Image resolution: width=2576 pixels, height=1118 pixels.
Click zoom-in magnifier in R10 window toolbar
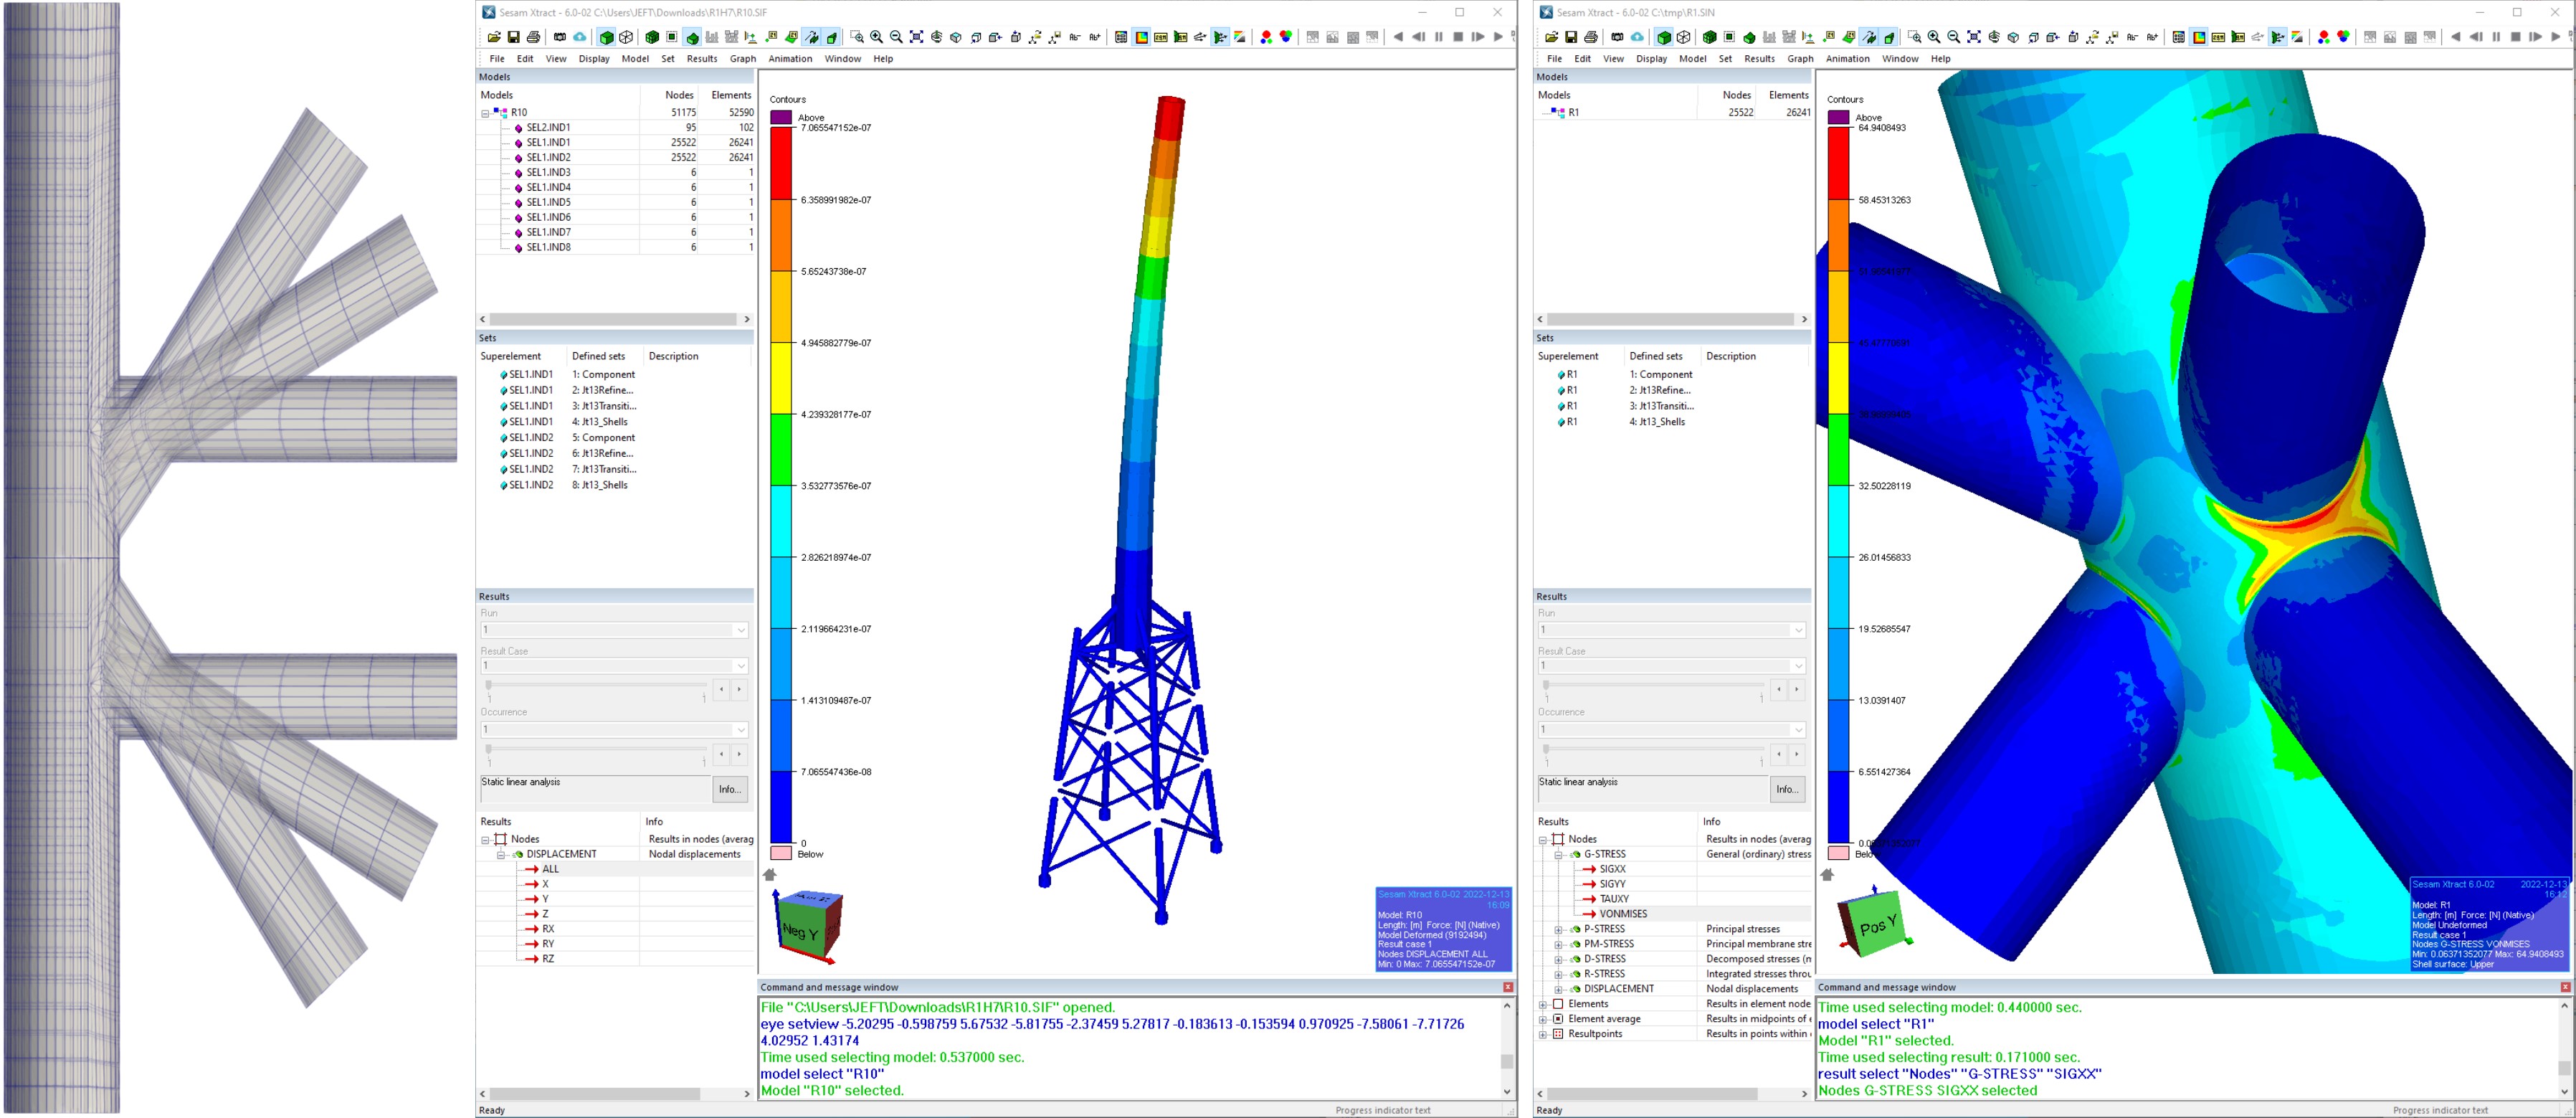(x=877, y=37)
